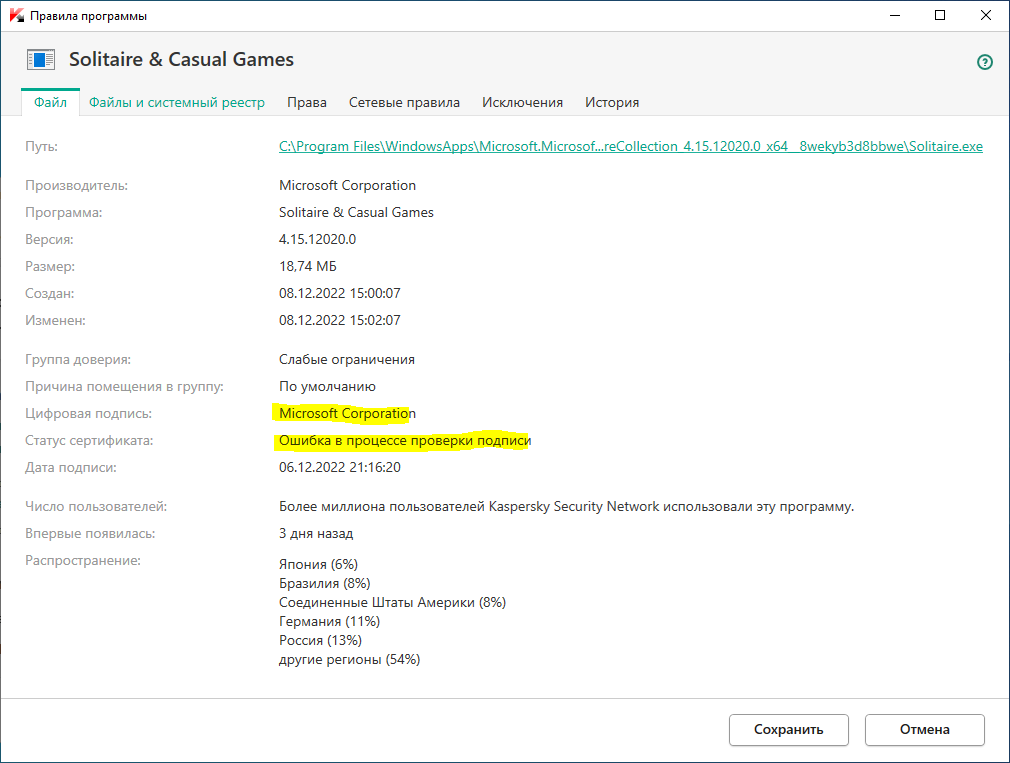Screen dimensions: 1010x763
Task: Click program name value Solitaire & Casual Games
Action: (356, 212)
